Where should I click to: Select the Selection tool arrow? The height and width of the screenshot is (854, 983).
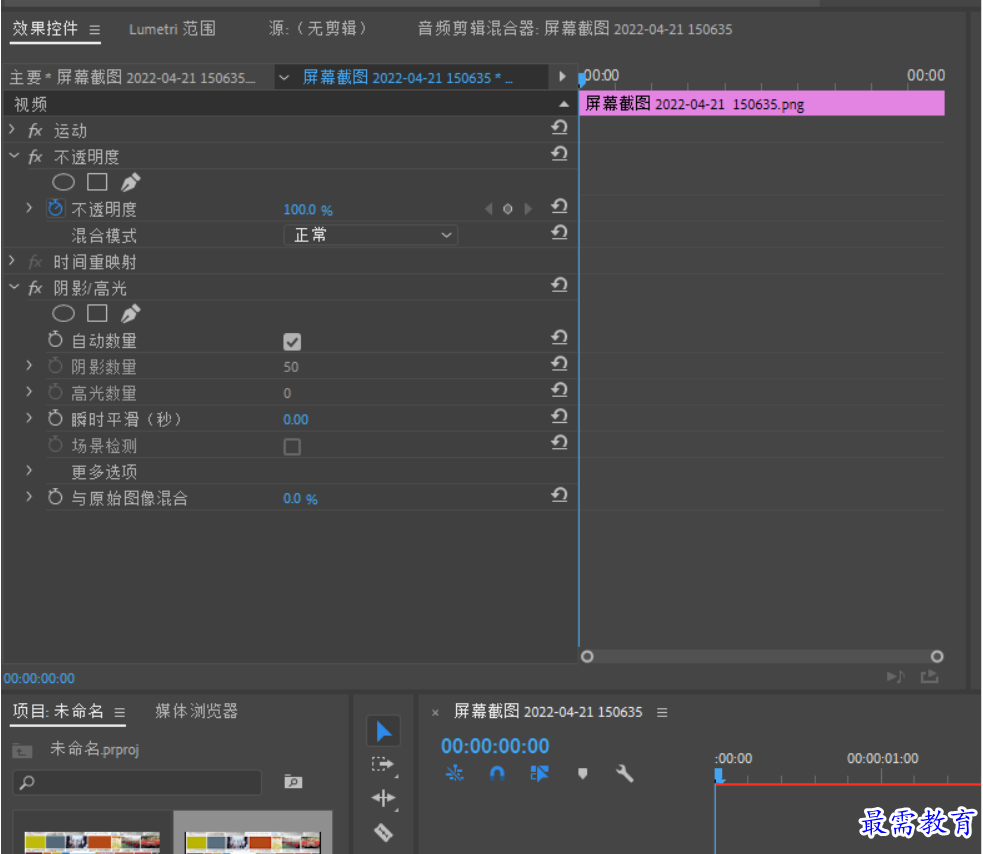(384, 731)
